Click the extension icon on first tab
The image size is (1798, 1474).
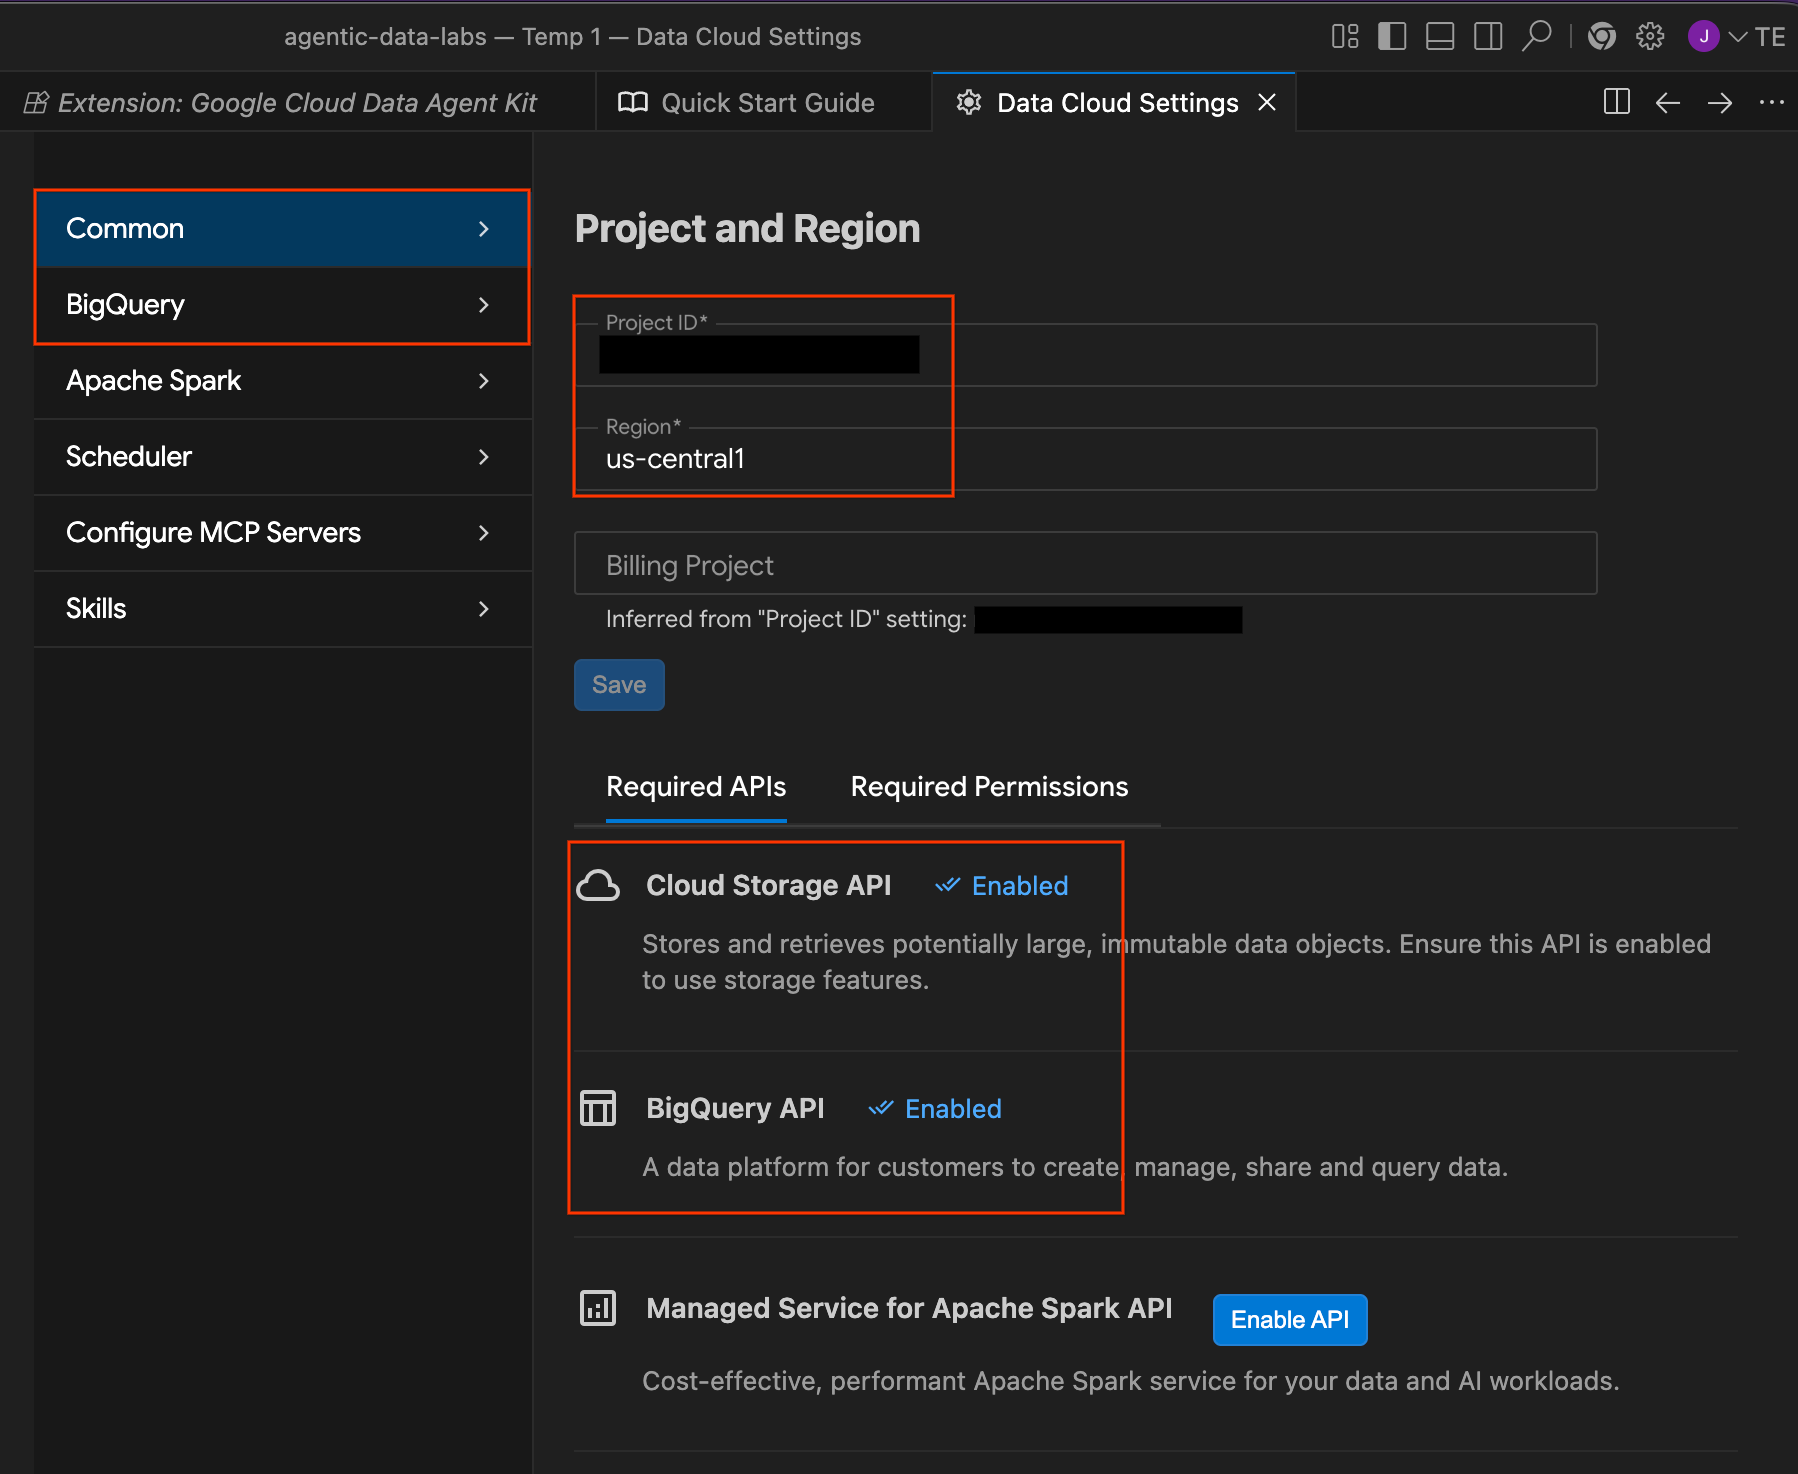[36, 102]
